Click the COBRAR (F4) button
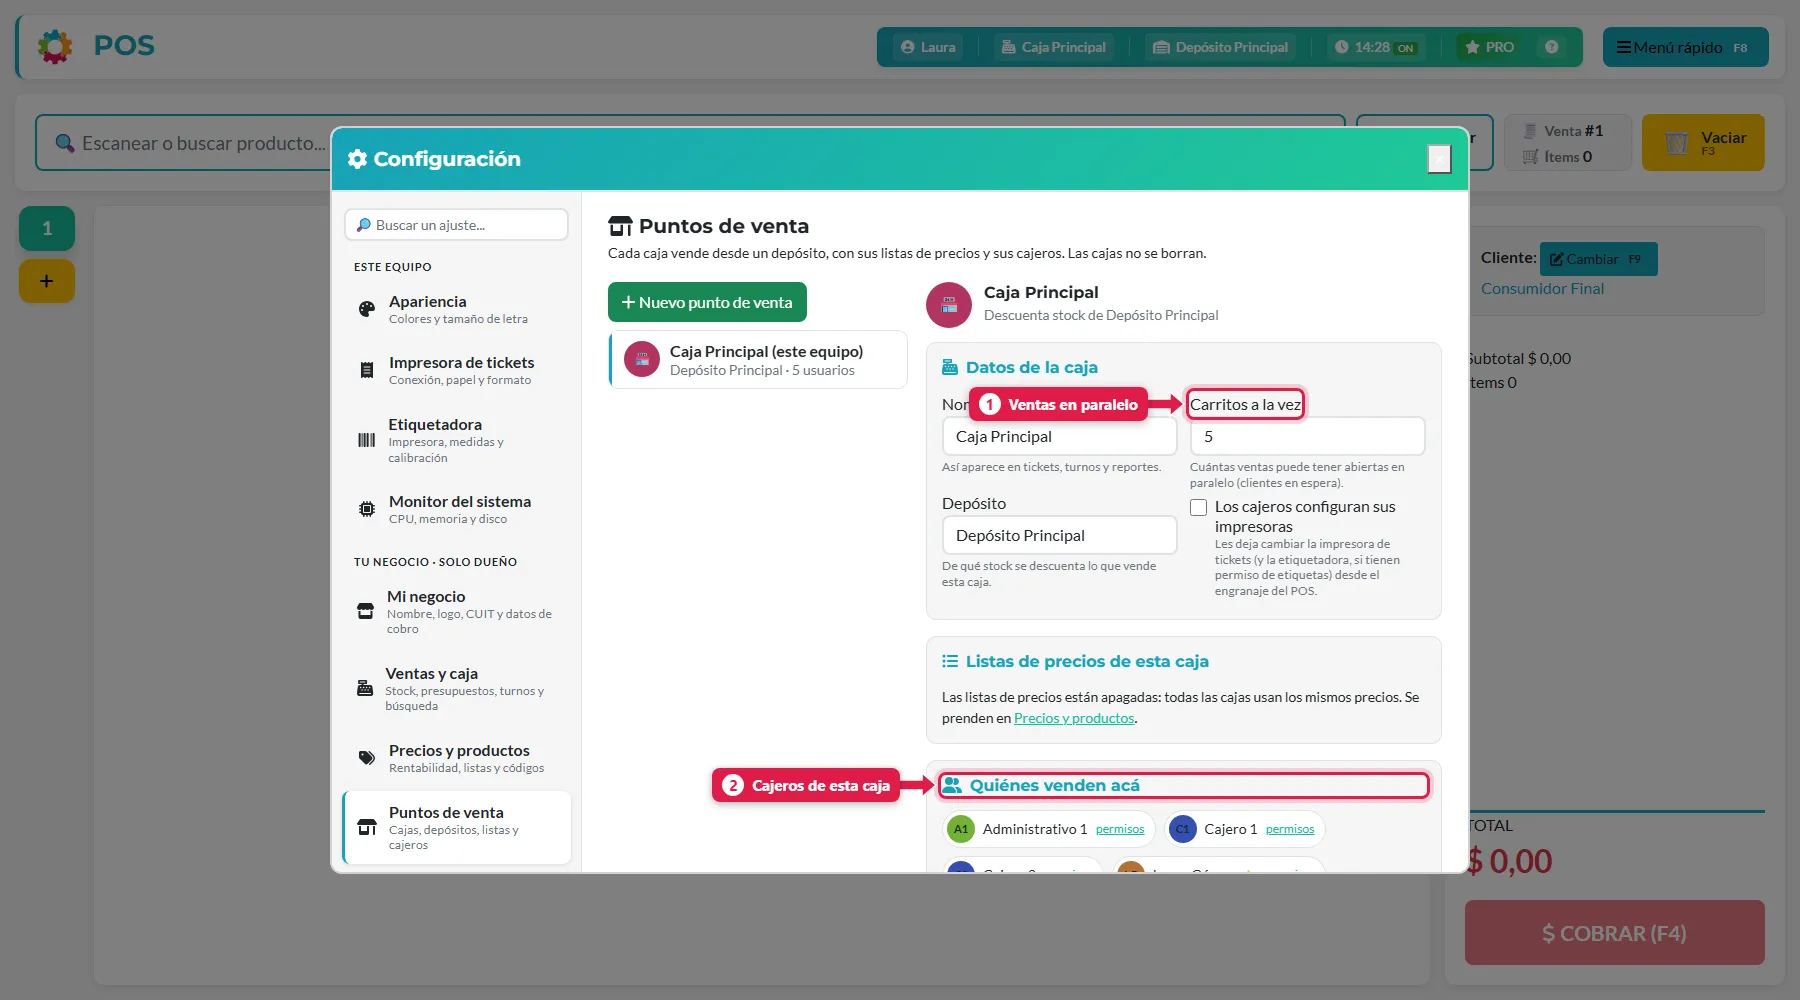The width and height of the screenshot is (1800, 1000). tap(1614, 933)
